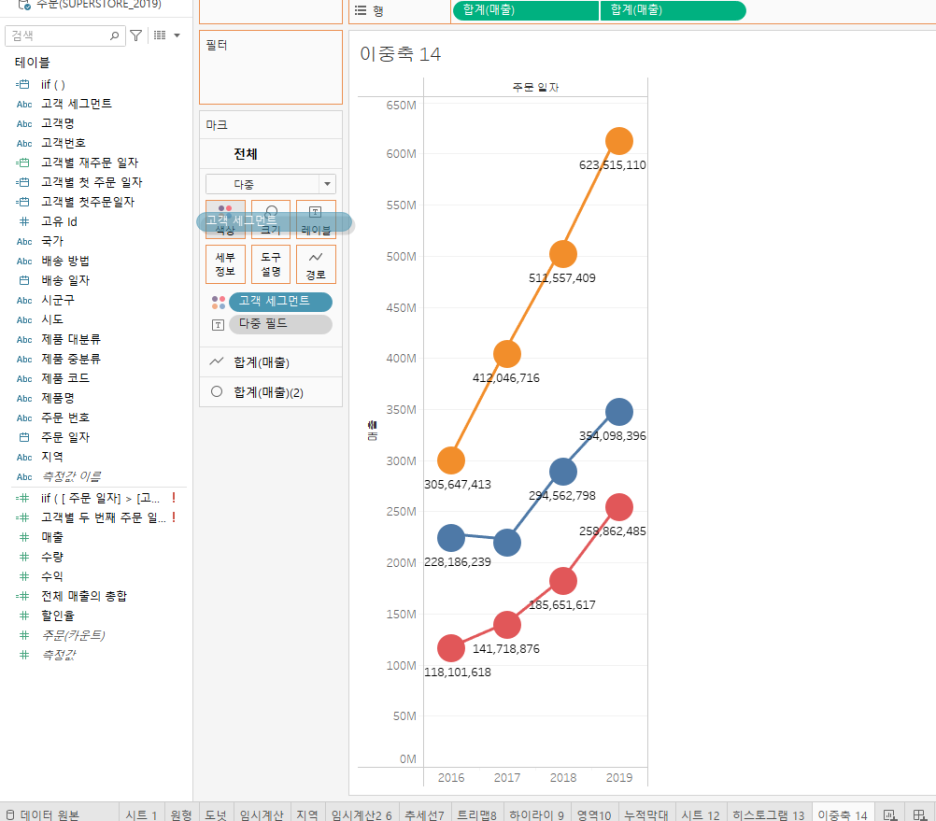Viewport: 936px width, 821px height.
Task: Expand the data pane view options arrow
Action: coord(177,35)
